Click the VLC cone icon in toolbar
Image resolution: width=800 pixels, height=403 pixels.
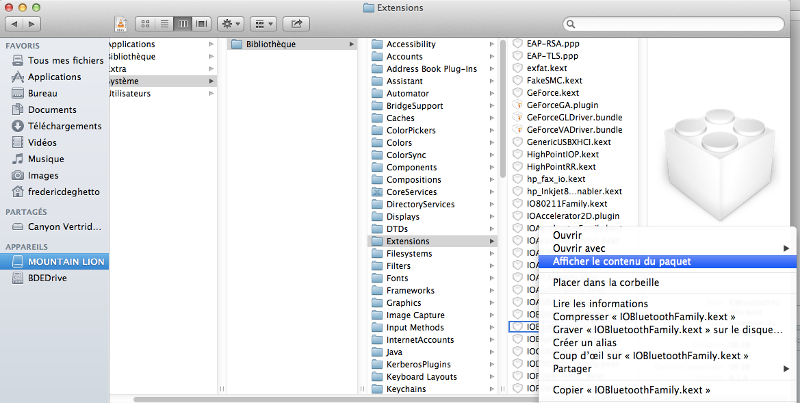pyautogui.click(x=121, y=24)
